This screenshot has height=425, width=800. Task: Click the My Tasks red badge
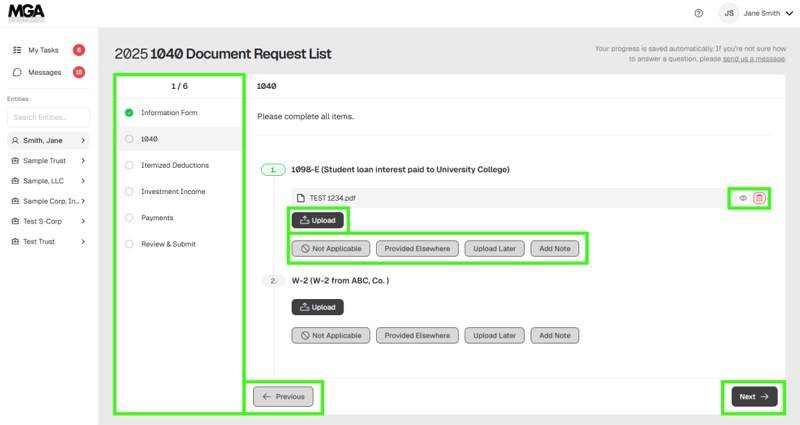79,50
